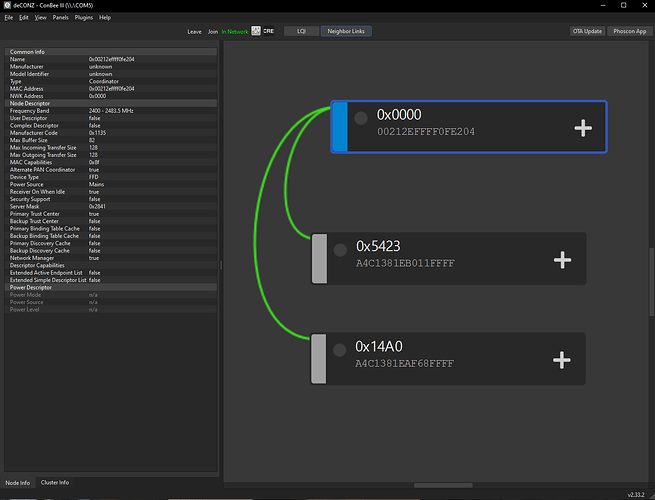Viewport: 655px width, 500px height.
Task: Click the vertical scrollbar of the node view
Action: pyautogui.click(x=651, y=282)
